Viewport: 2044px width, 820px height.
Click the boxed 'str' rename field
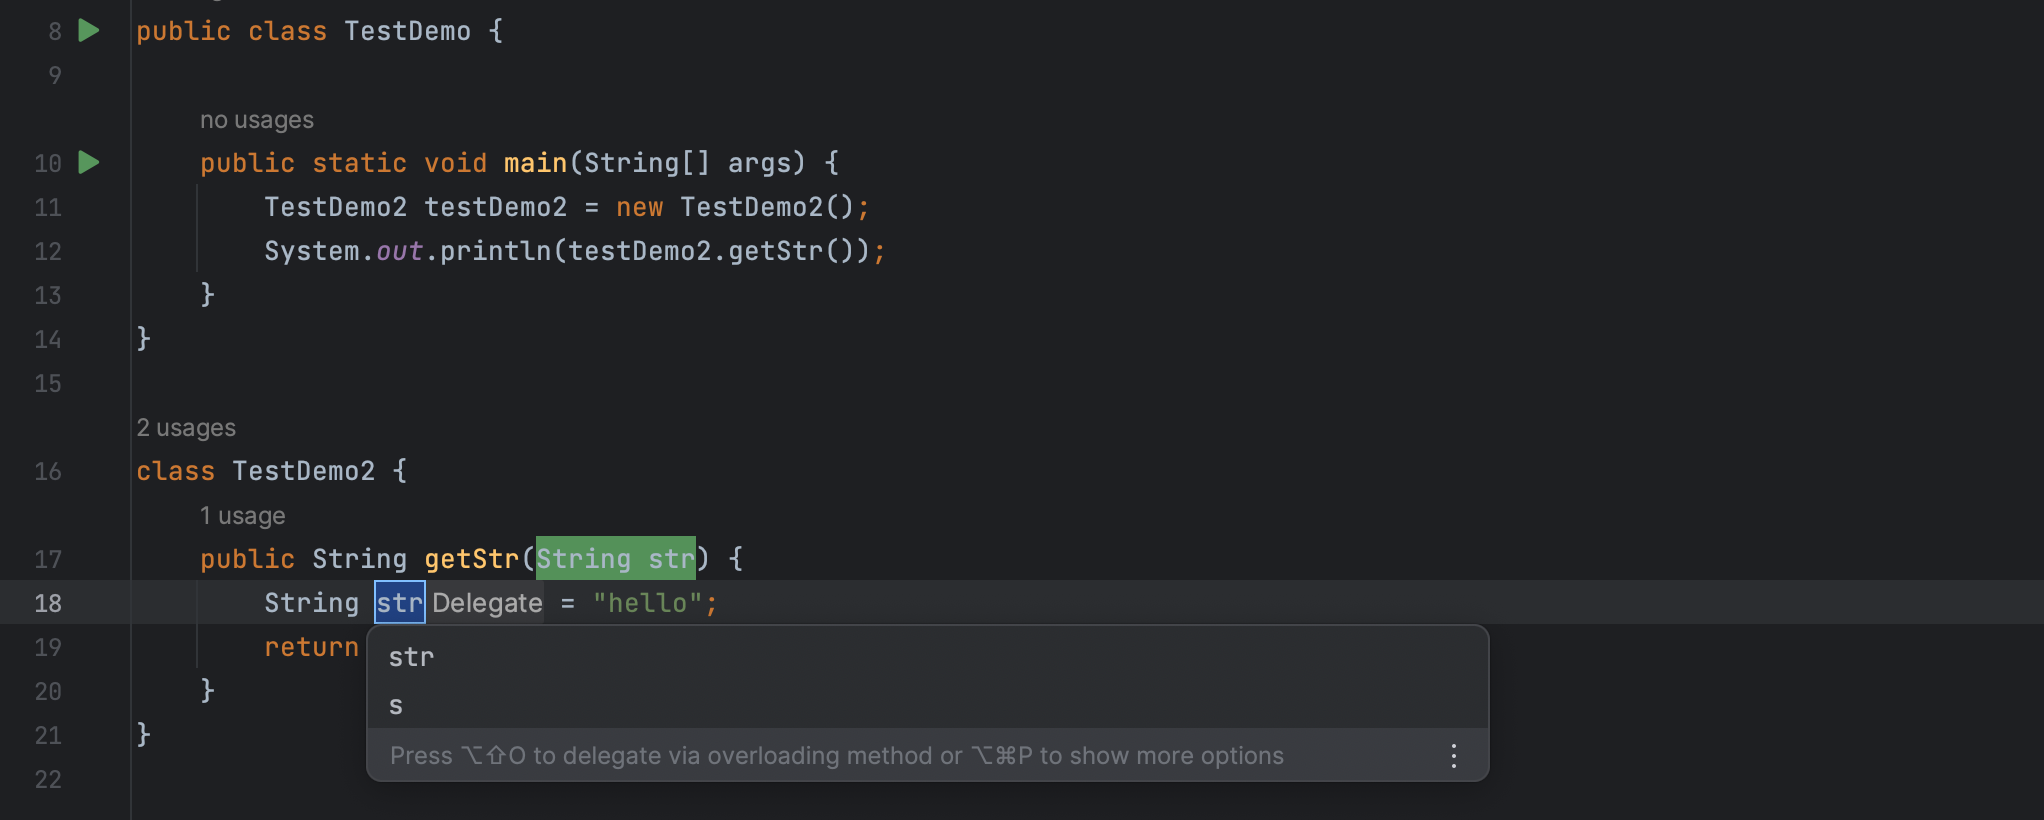click(x=399, y=603)
